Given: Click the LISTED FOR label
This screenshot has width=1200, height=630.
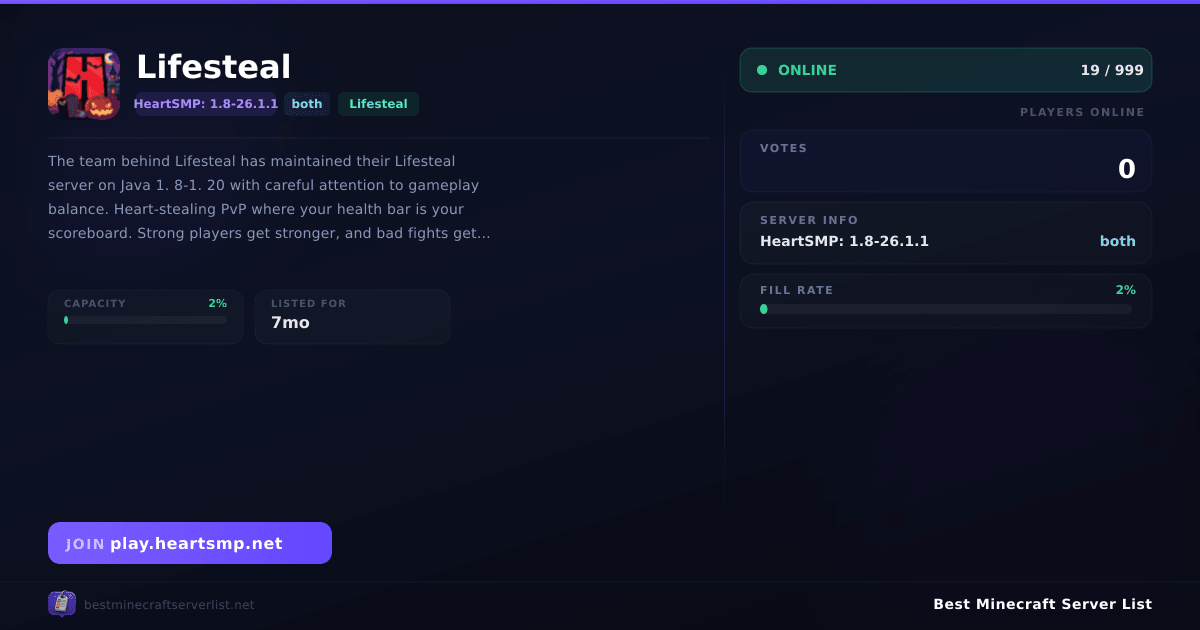Looking at the screenshot, I should coord(308,303).
